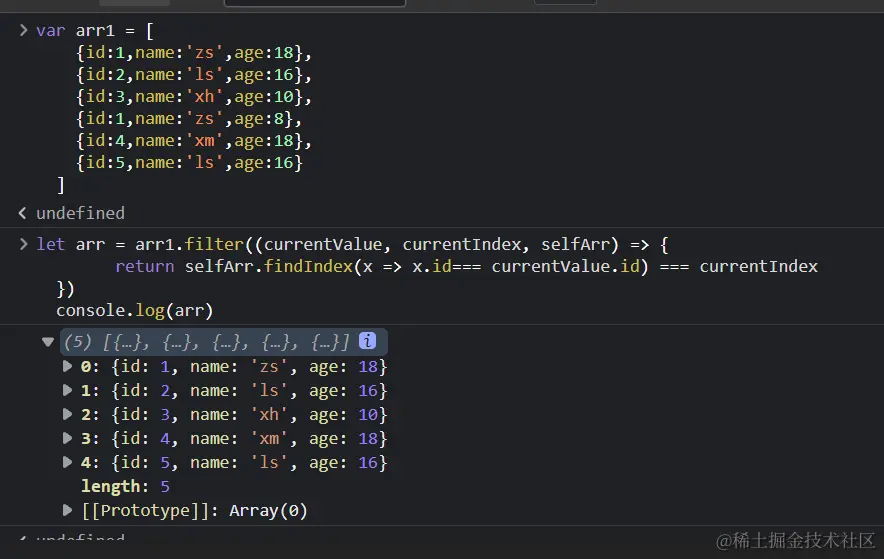The height and width of the screenshot is (559, 884).
Task: Click the 'var arr1 = [' input line
Action: (x=95, y=30)
